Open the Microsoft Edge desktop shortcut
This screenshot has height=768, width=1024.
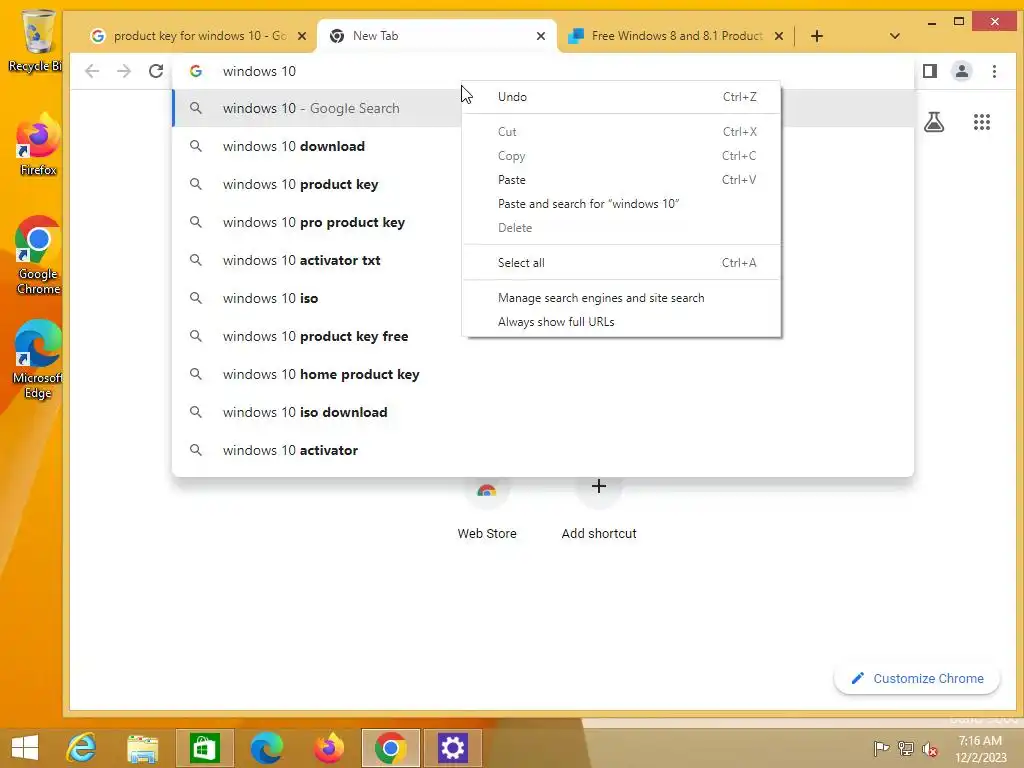point(38,359)
